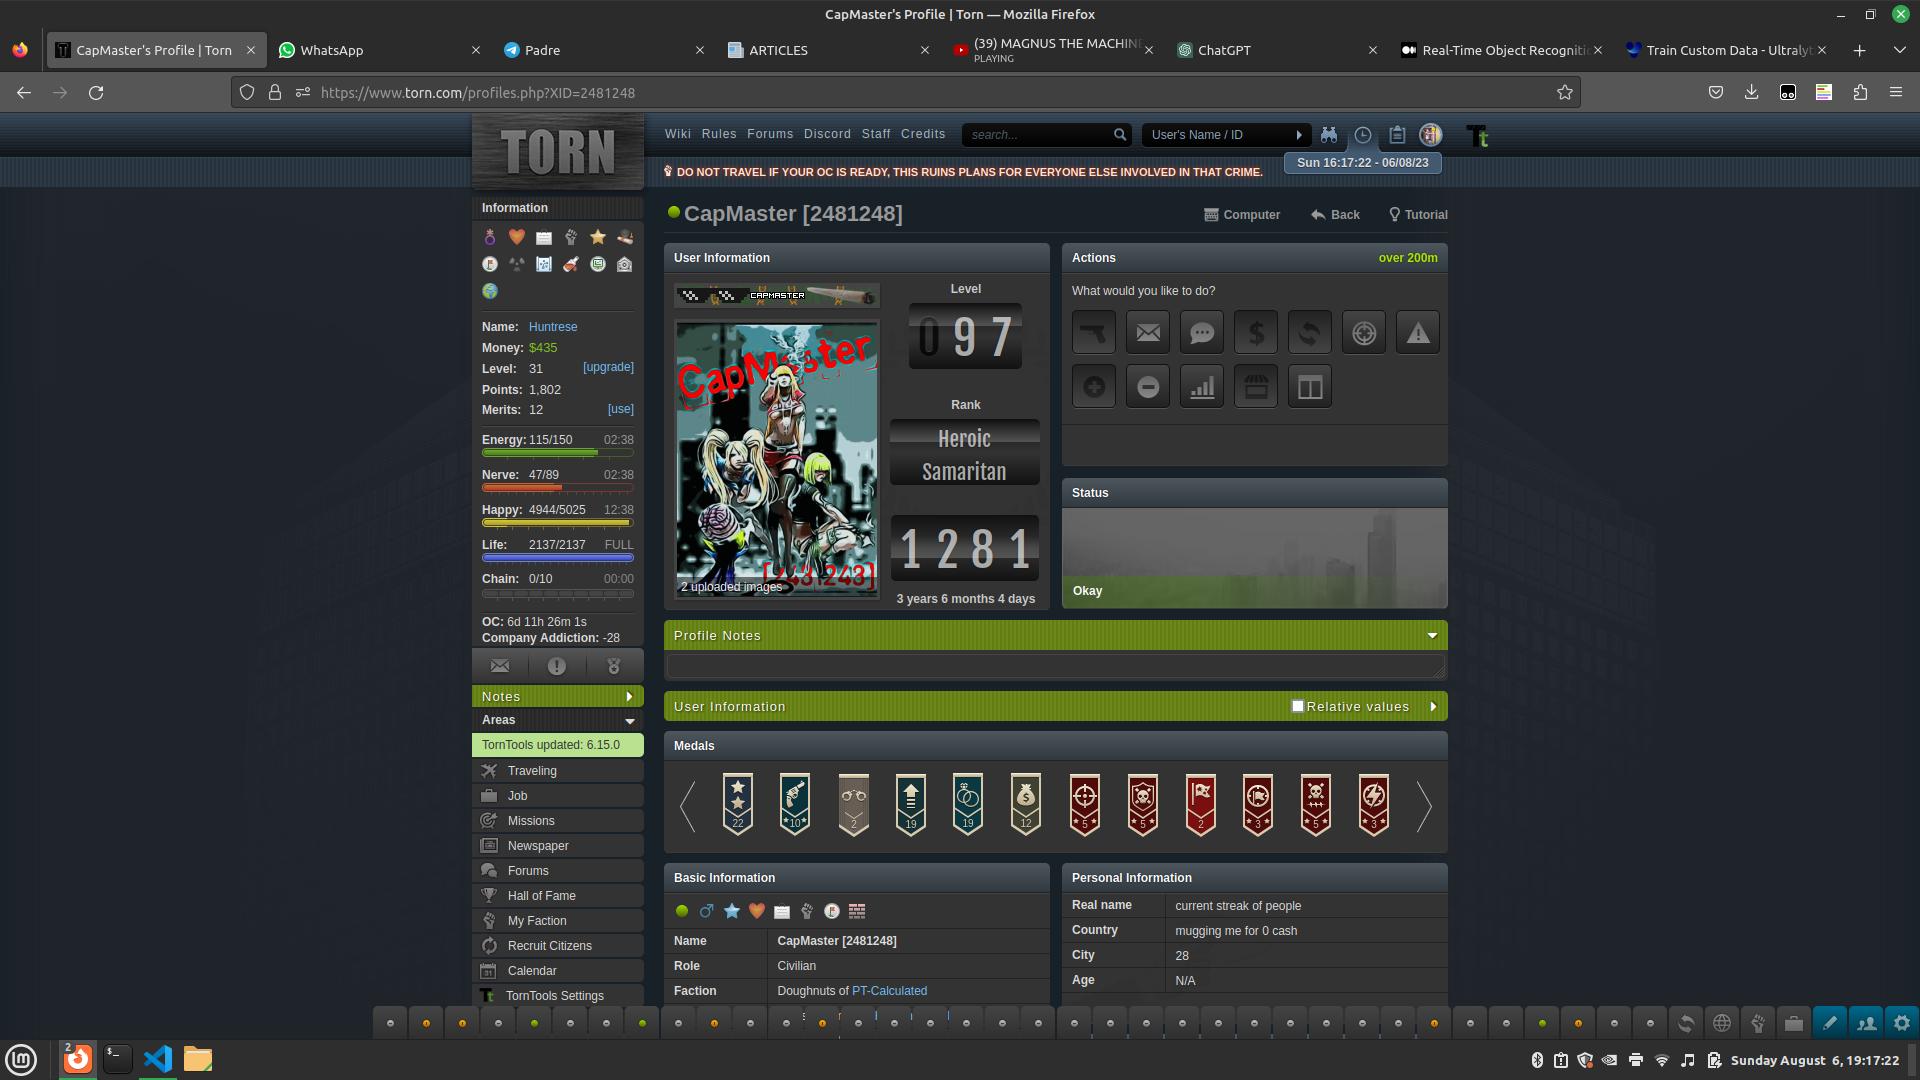This screenshot has width=1920, height=1080.
Task: Open Traveling in the Areas list
Action: (x=558, y=771)
